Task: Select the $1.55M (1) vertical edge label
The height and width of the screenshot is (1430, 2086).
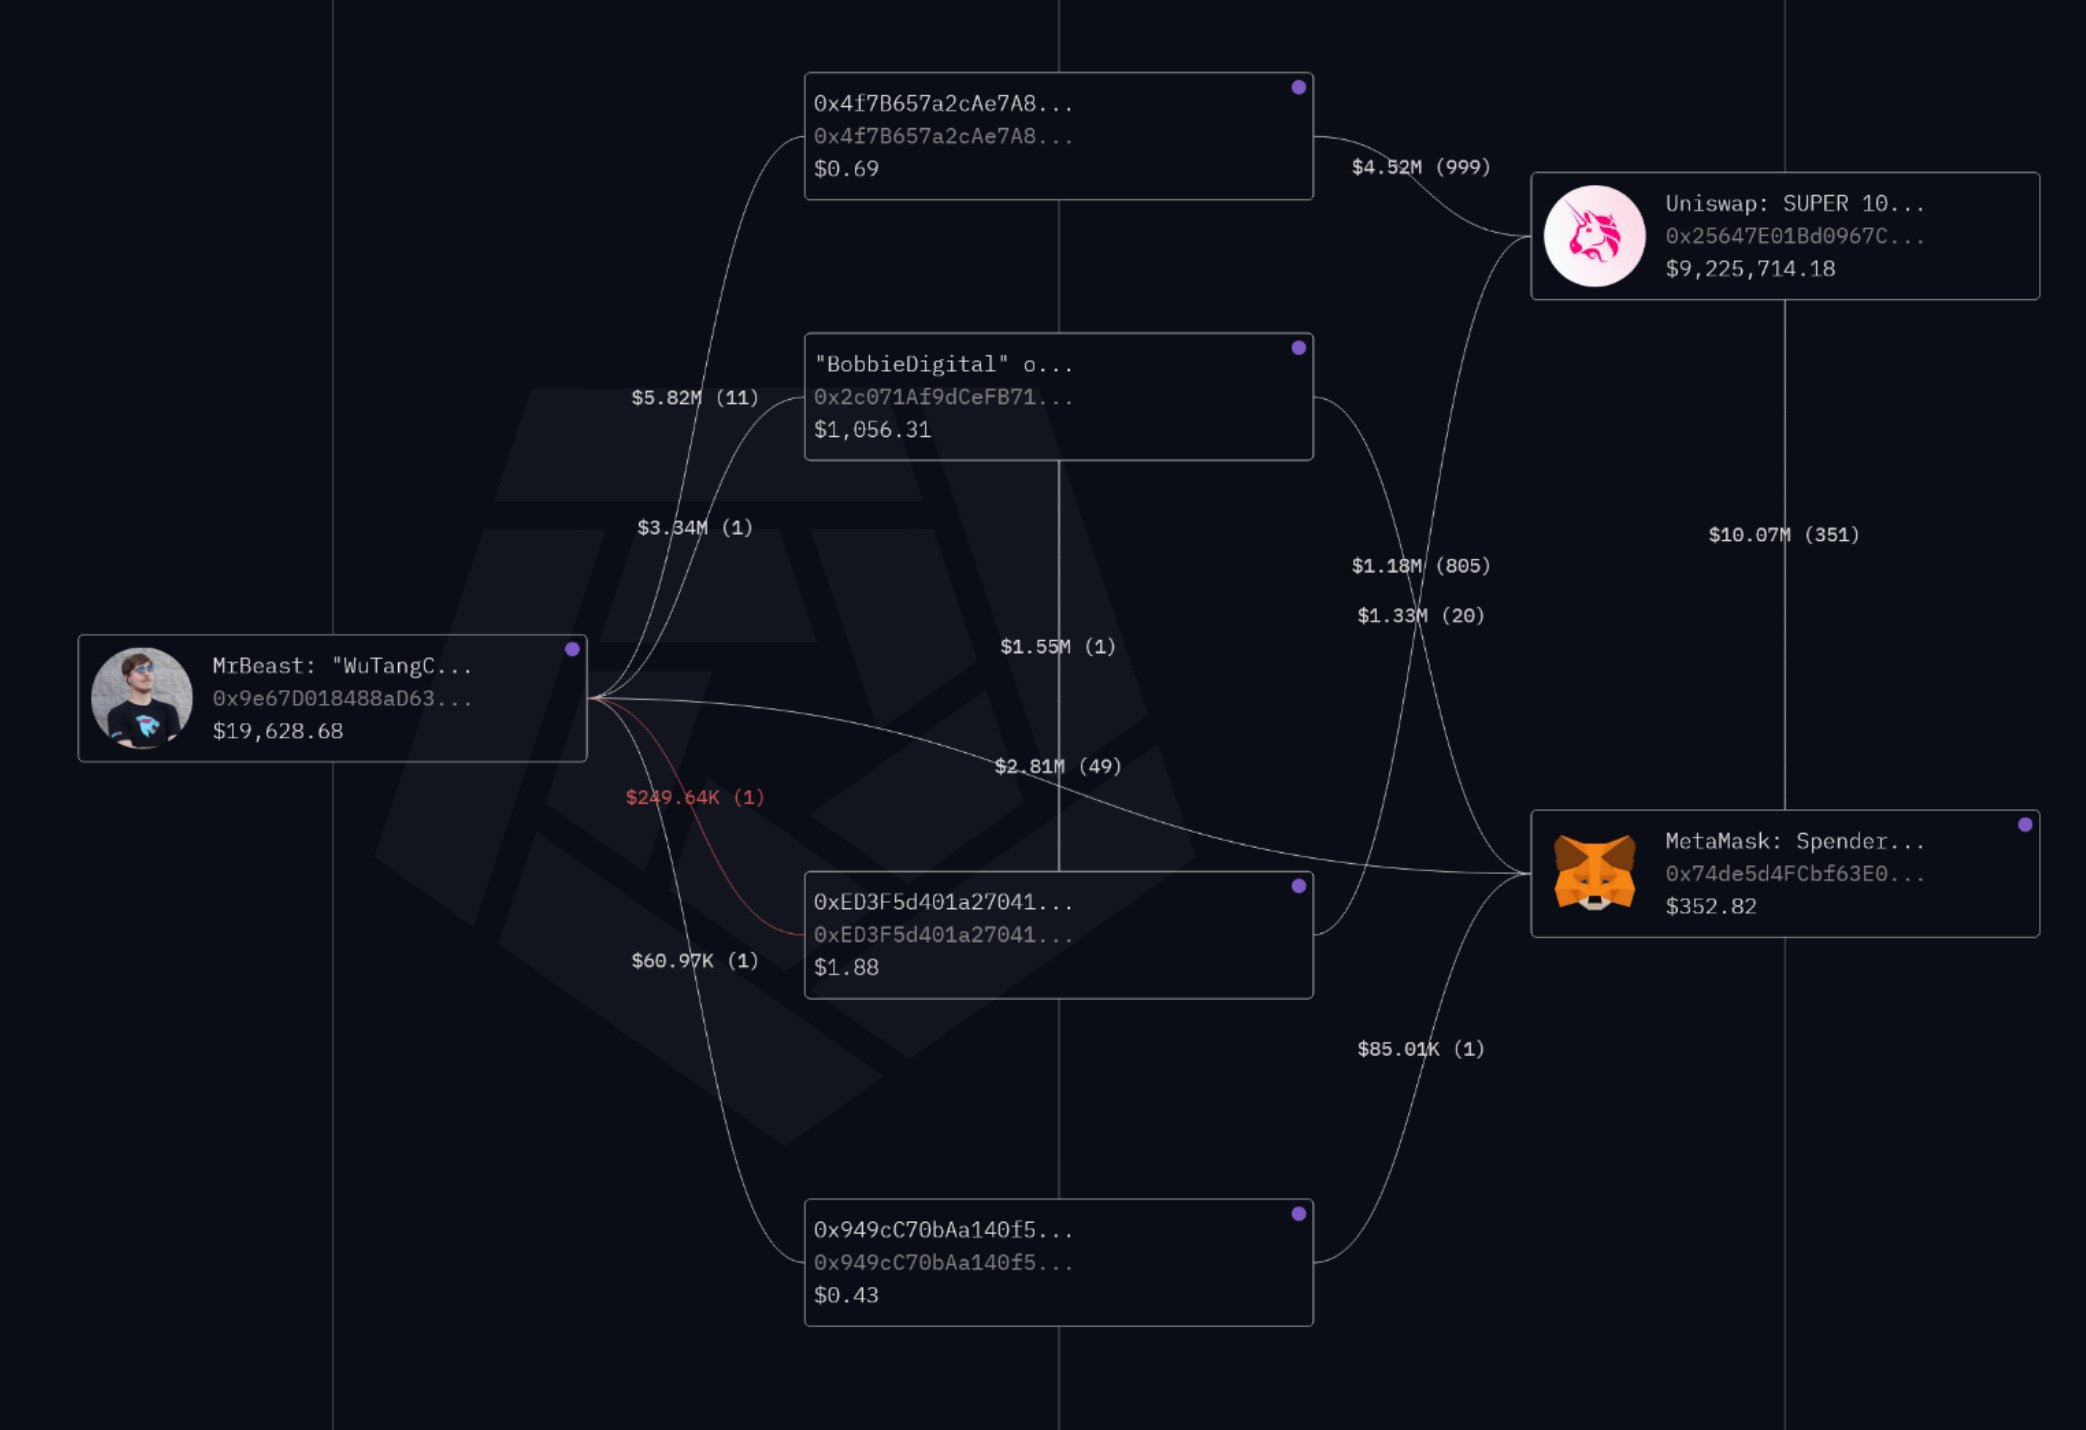Action: tap(1058, 646)
